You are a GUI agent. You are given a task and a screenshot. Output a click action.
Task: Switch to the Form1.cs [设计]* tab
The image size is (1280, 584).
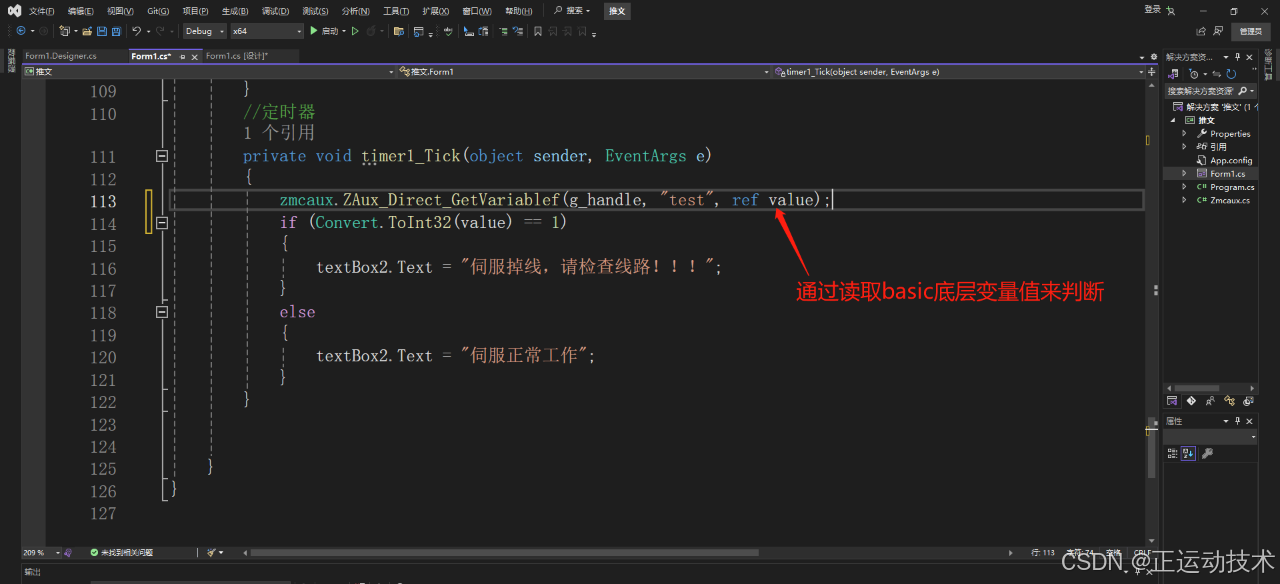237,56
